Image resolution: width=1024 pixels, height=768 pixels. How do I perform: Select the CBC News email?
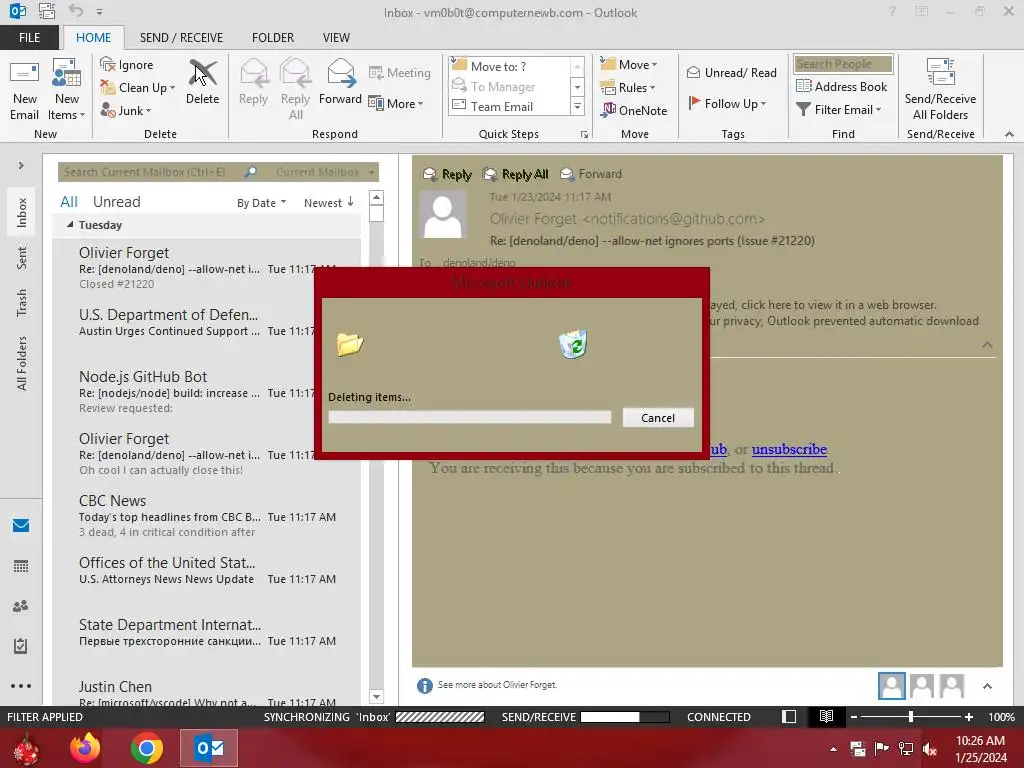pos(207,516)
